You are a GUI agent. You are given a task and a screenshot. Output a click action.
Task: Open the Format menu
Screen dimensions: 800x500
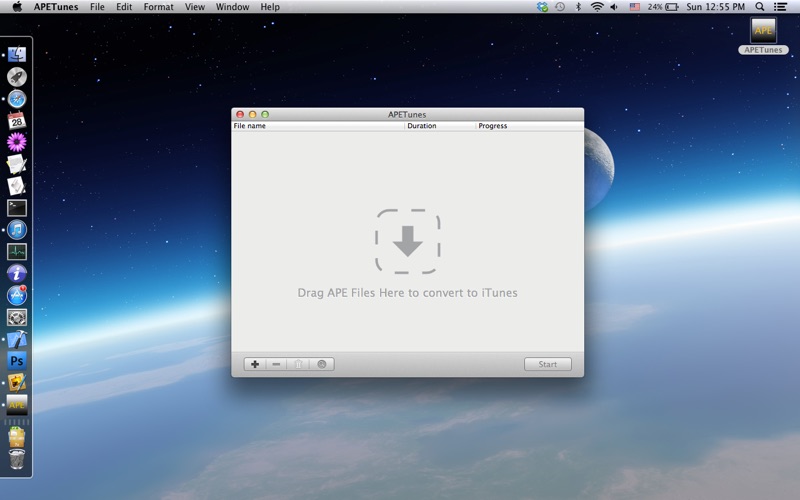point(158,7)
